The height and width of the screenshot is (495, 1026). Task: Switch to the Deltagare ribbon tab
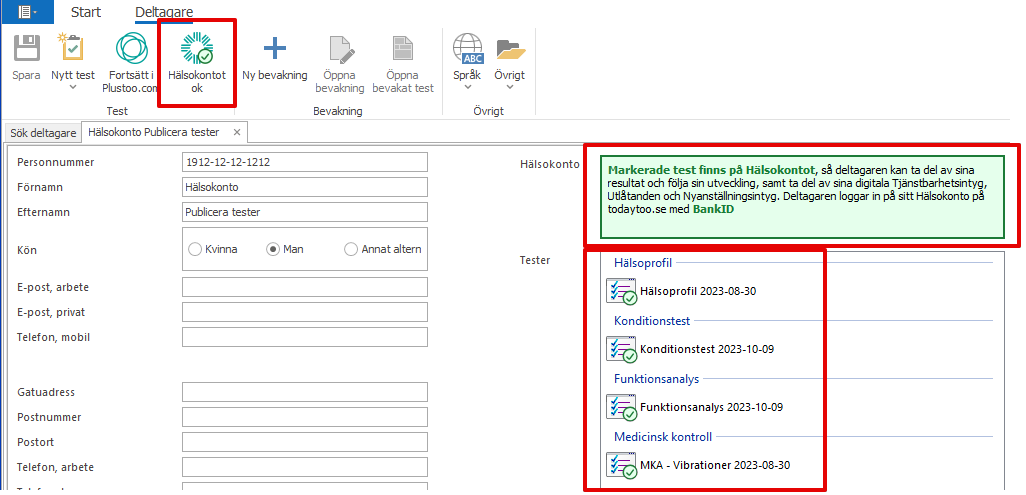tap(164, 12)
